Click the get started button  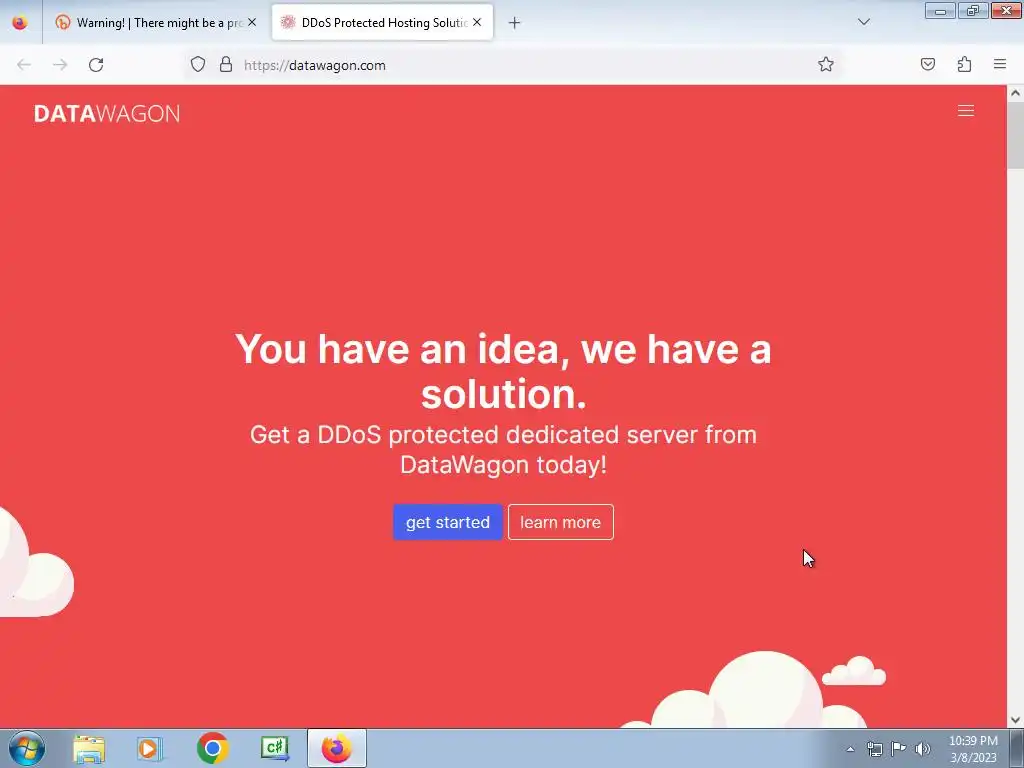448,522
